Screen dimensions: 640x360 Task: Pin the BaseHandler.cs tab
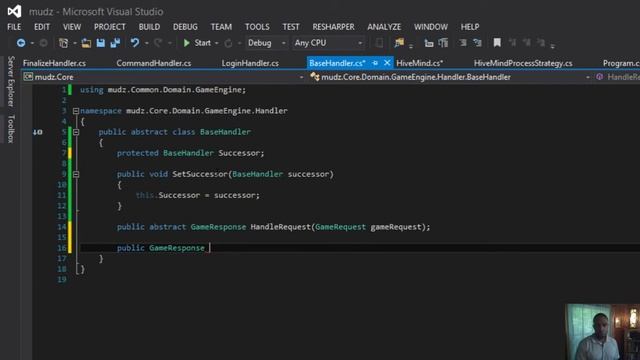click(375, 63)
